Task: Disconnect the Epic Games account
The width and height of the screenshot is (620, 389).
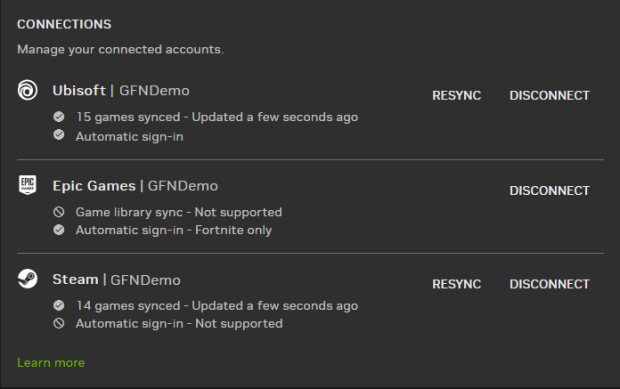Action: (549, 191)
